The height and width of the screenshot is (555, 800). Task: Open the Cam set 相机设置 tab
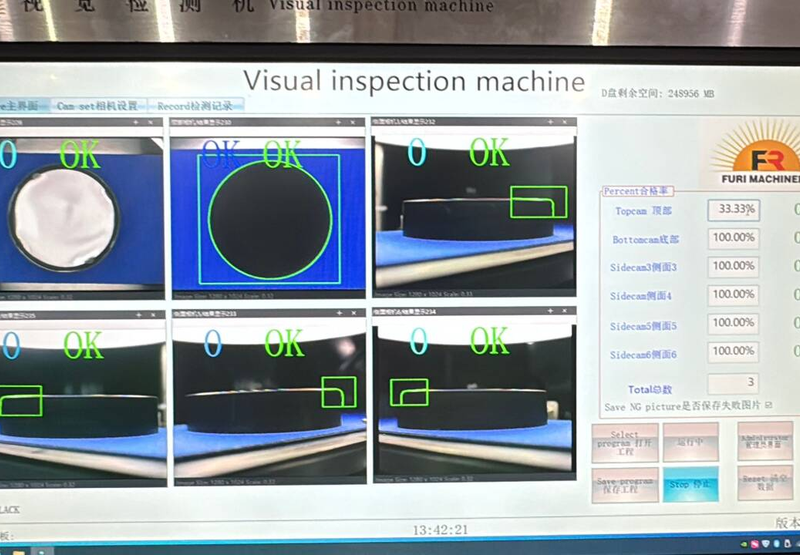click(98, 106)
